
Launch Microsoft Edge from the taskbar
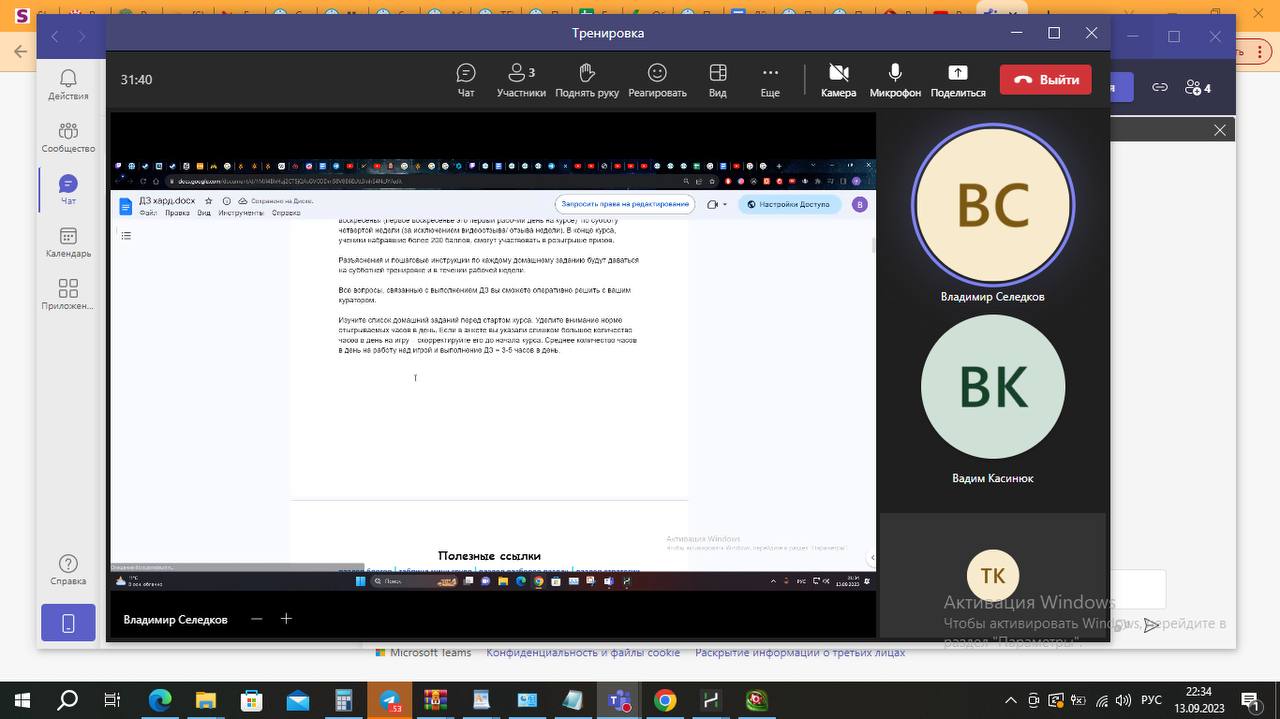[x=160, y=700]
